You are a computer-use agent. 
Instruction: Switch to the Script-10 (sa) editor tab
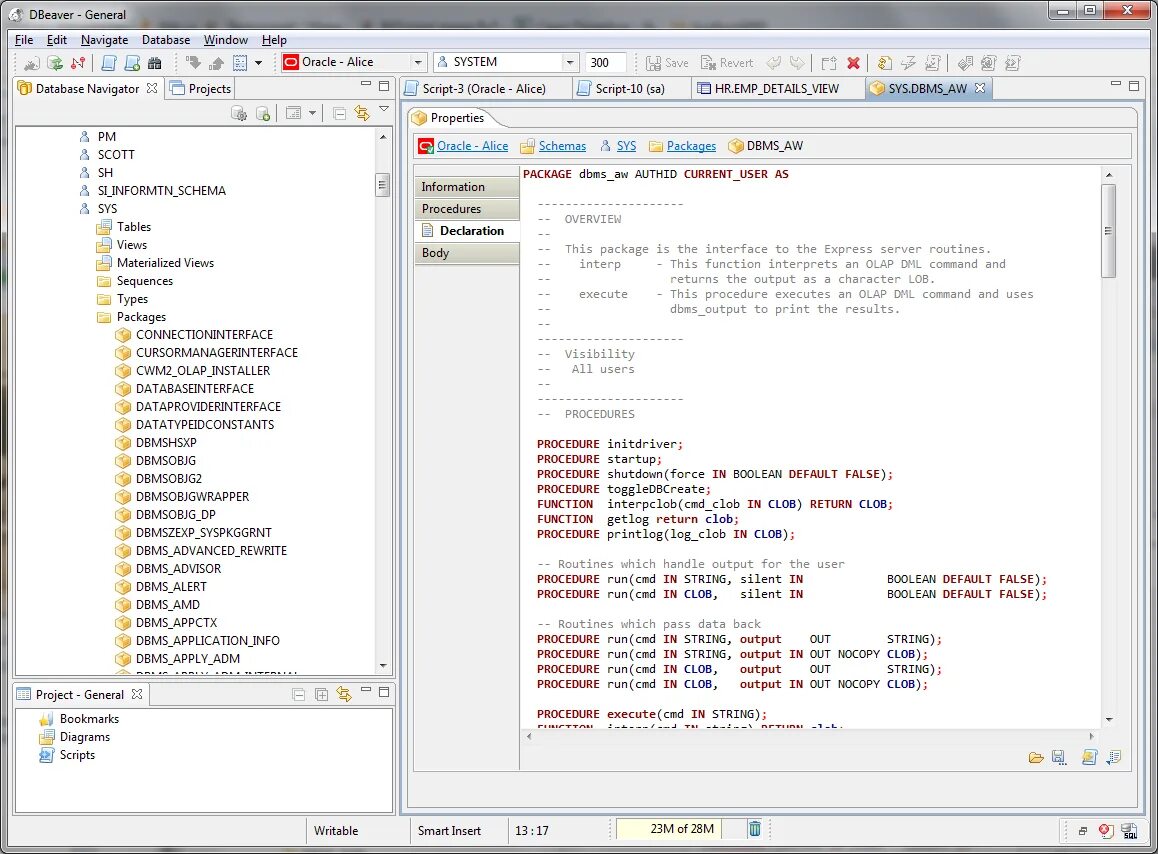pyautogui.click(x=629, y=89)
